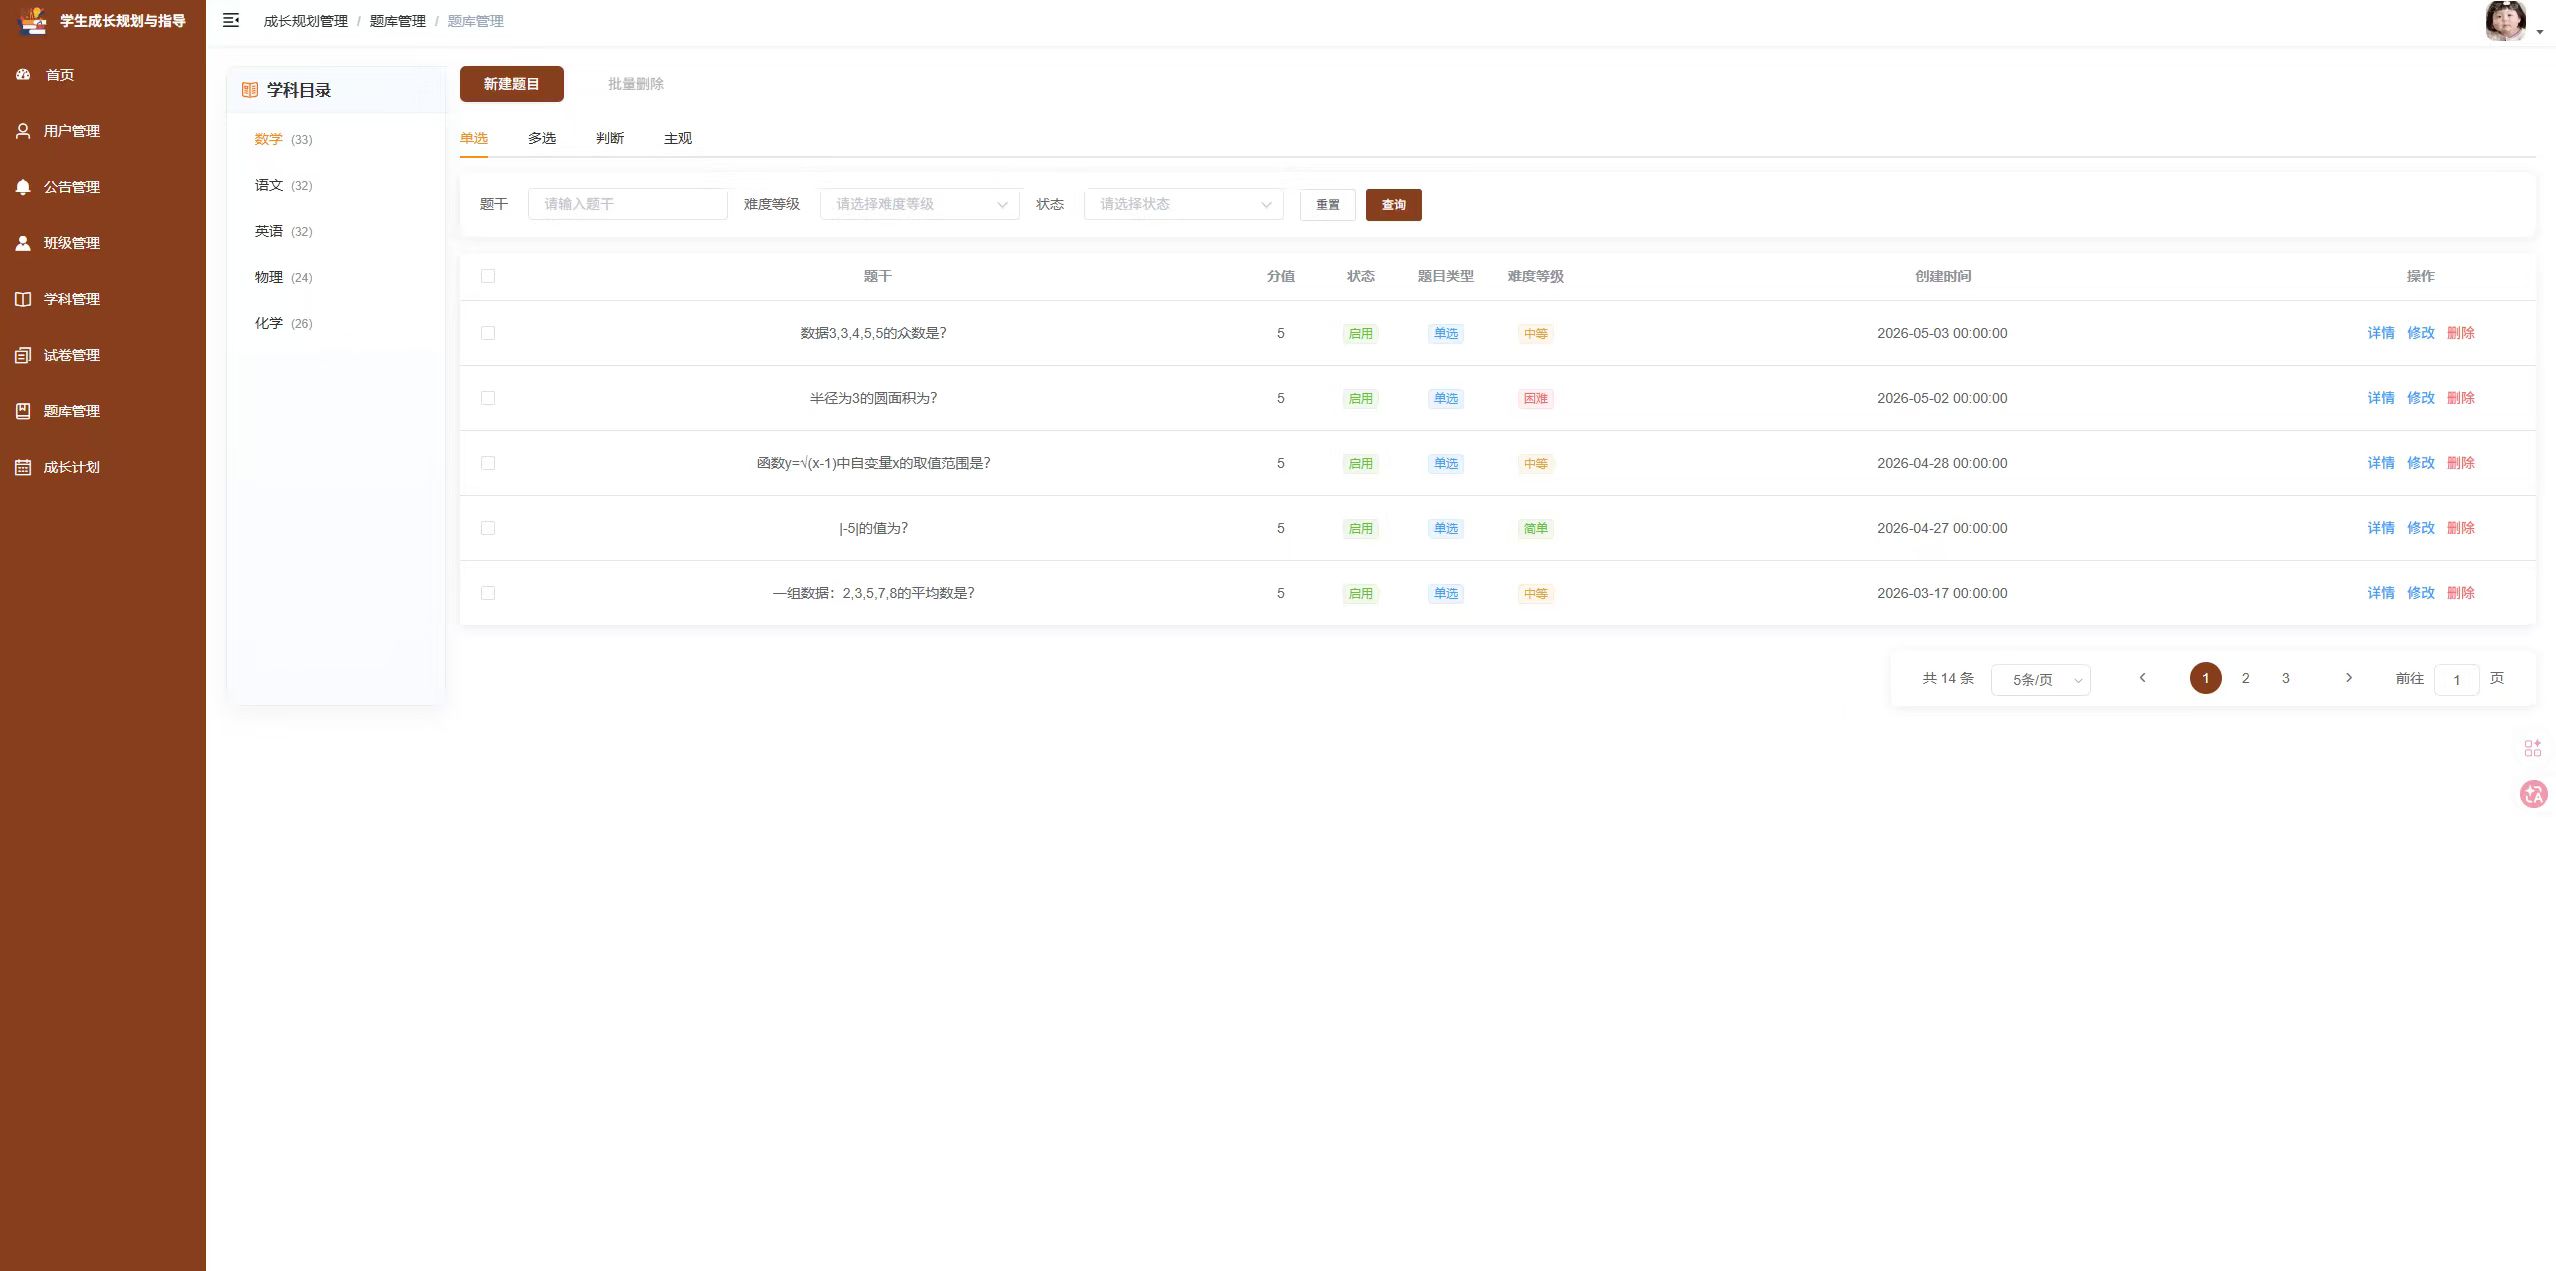The width and height of the screenshot is (2556, 1271).
Task: Click the 查询 button
Action: point(1394,205)
